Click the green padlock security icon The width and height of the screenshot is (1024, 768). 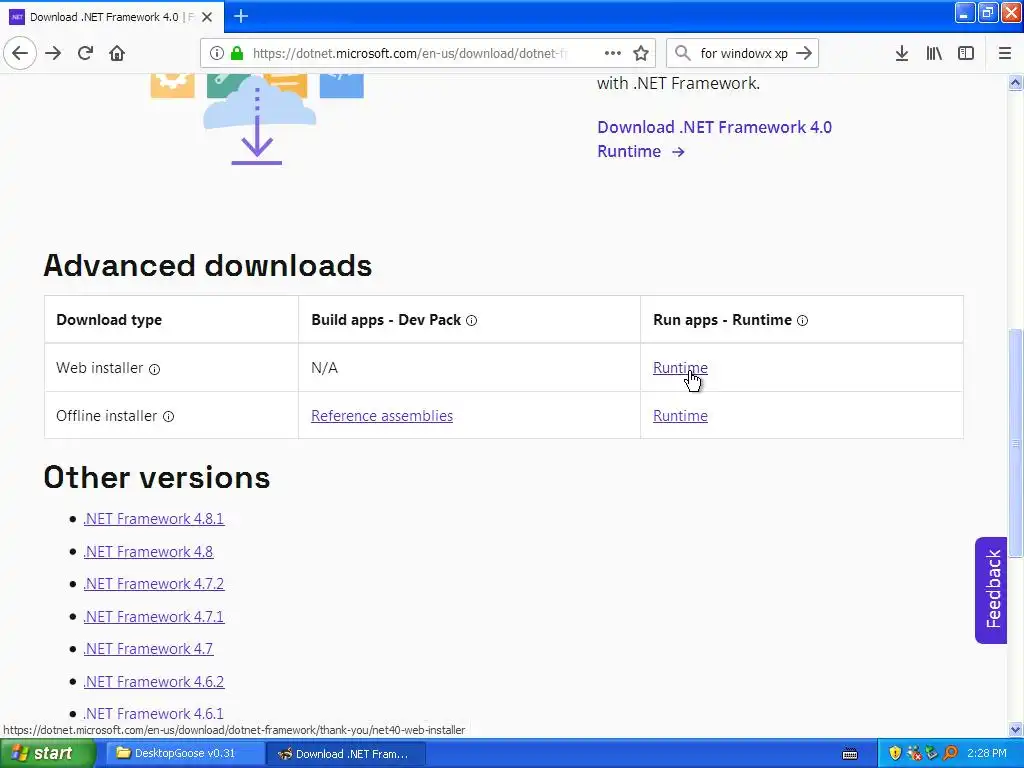(237, 53)
